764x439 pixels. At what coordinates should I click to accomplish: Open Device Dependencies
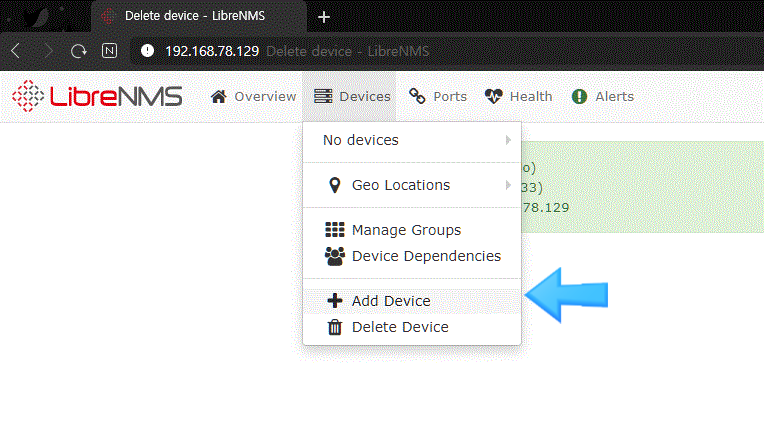click(x=412, y=256)
